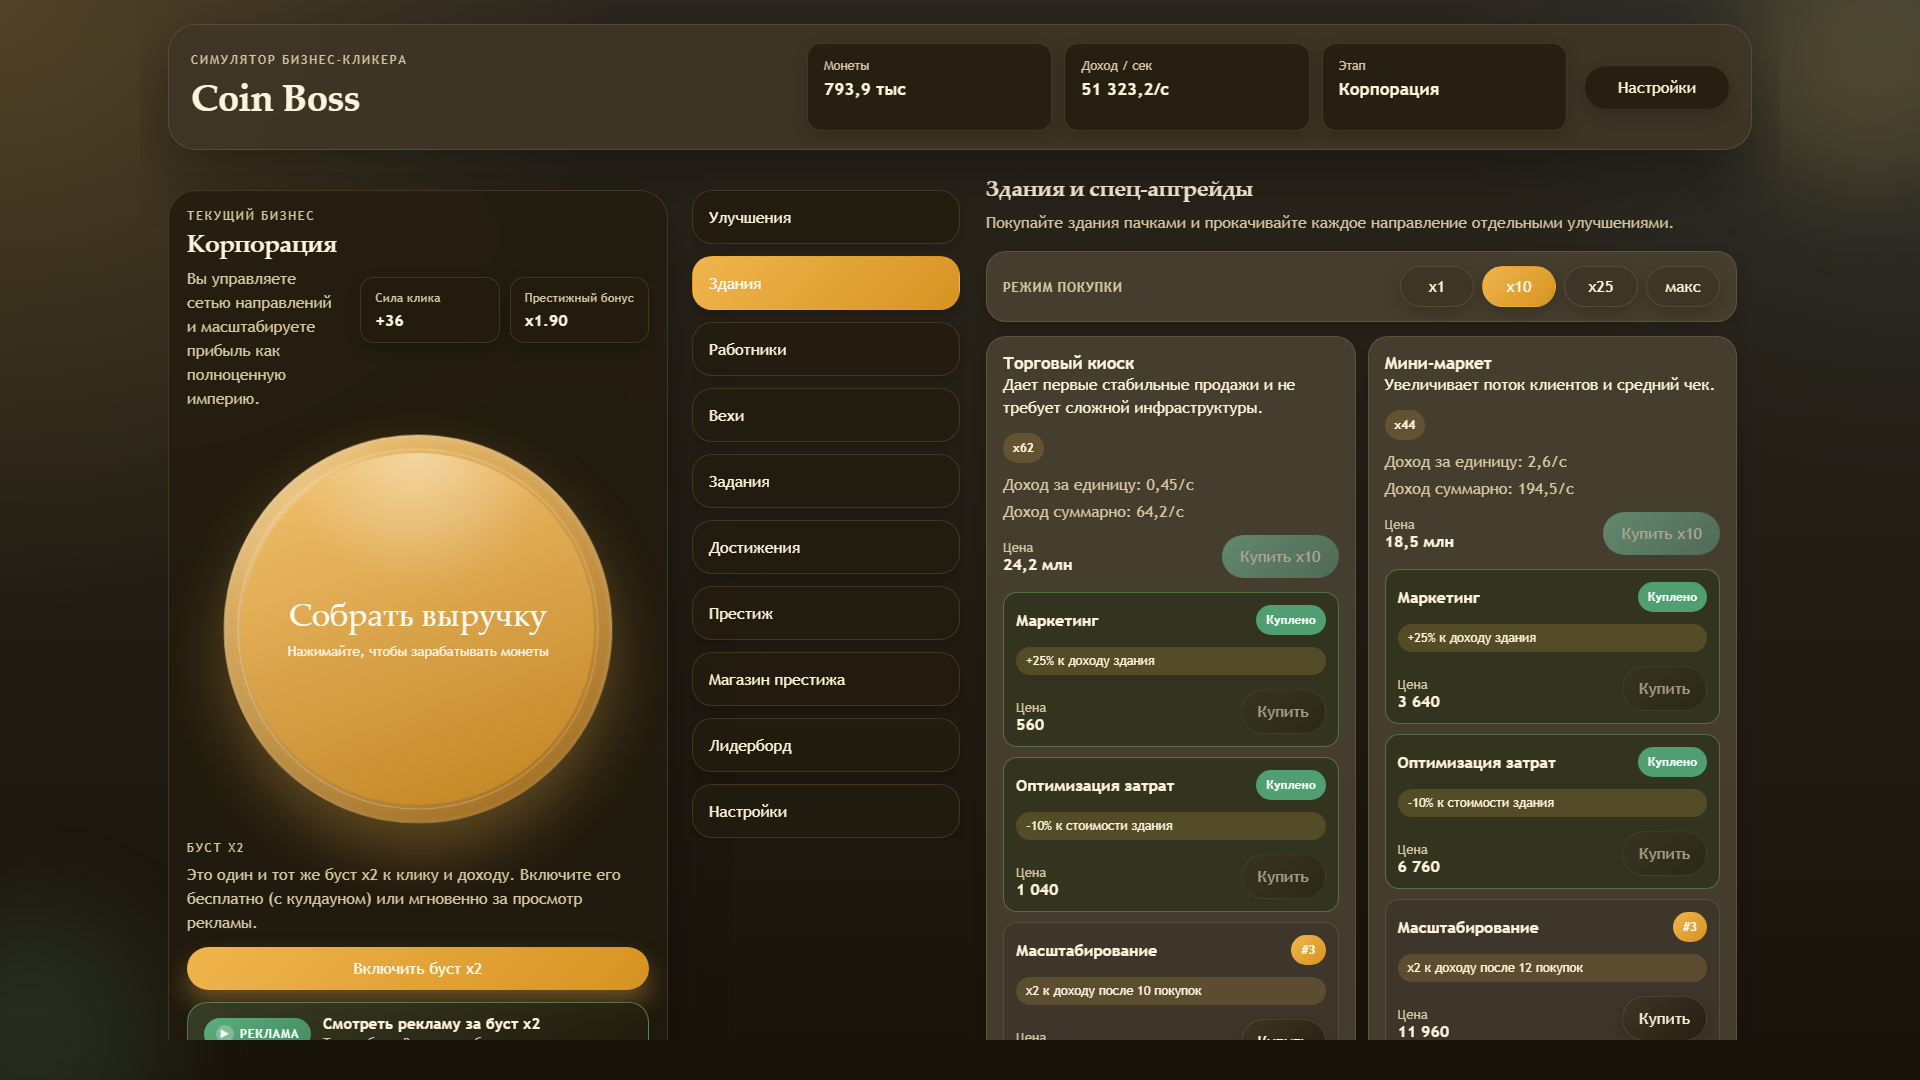Click 'Доход суммарно: 64,2/с' text
Image resolution: width=1920 pixels, height=1080 pixels.
[1093, 512]
